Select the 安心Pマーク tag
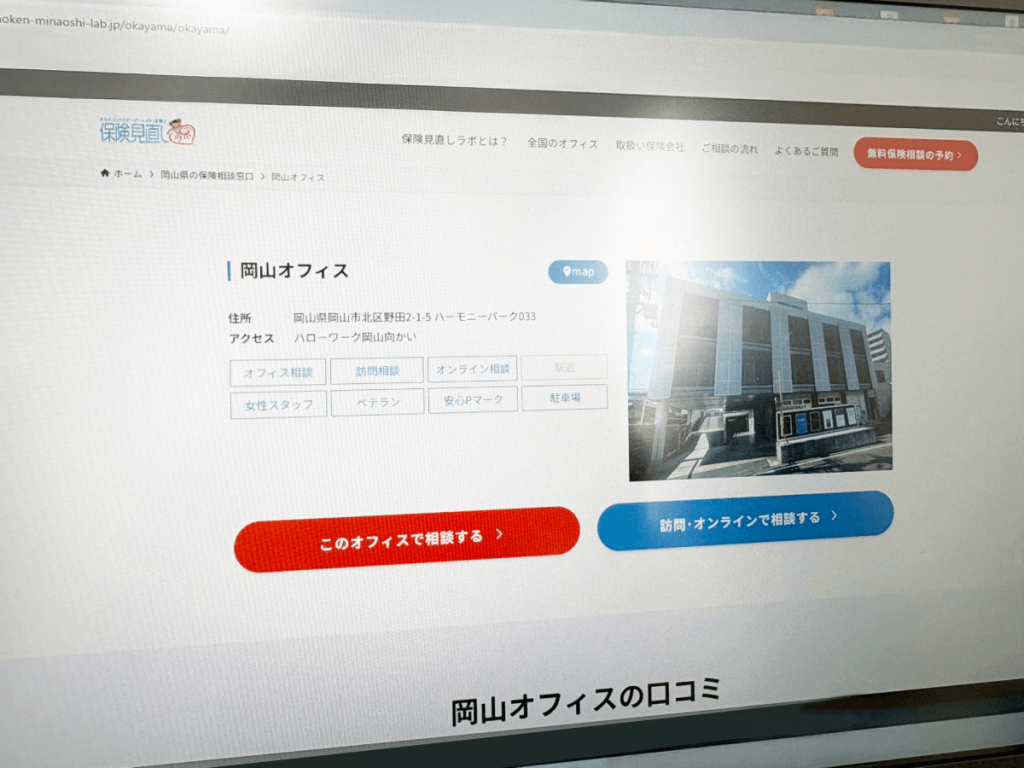Viewport: 1024px width, 768px height. (x=473, y=400)
